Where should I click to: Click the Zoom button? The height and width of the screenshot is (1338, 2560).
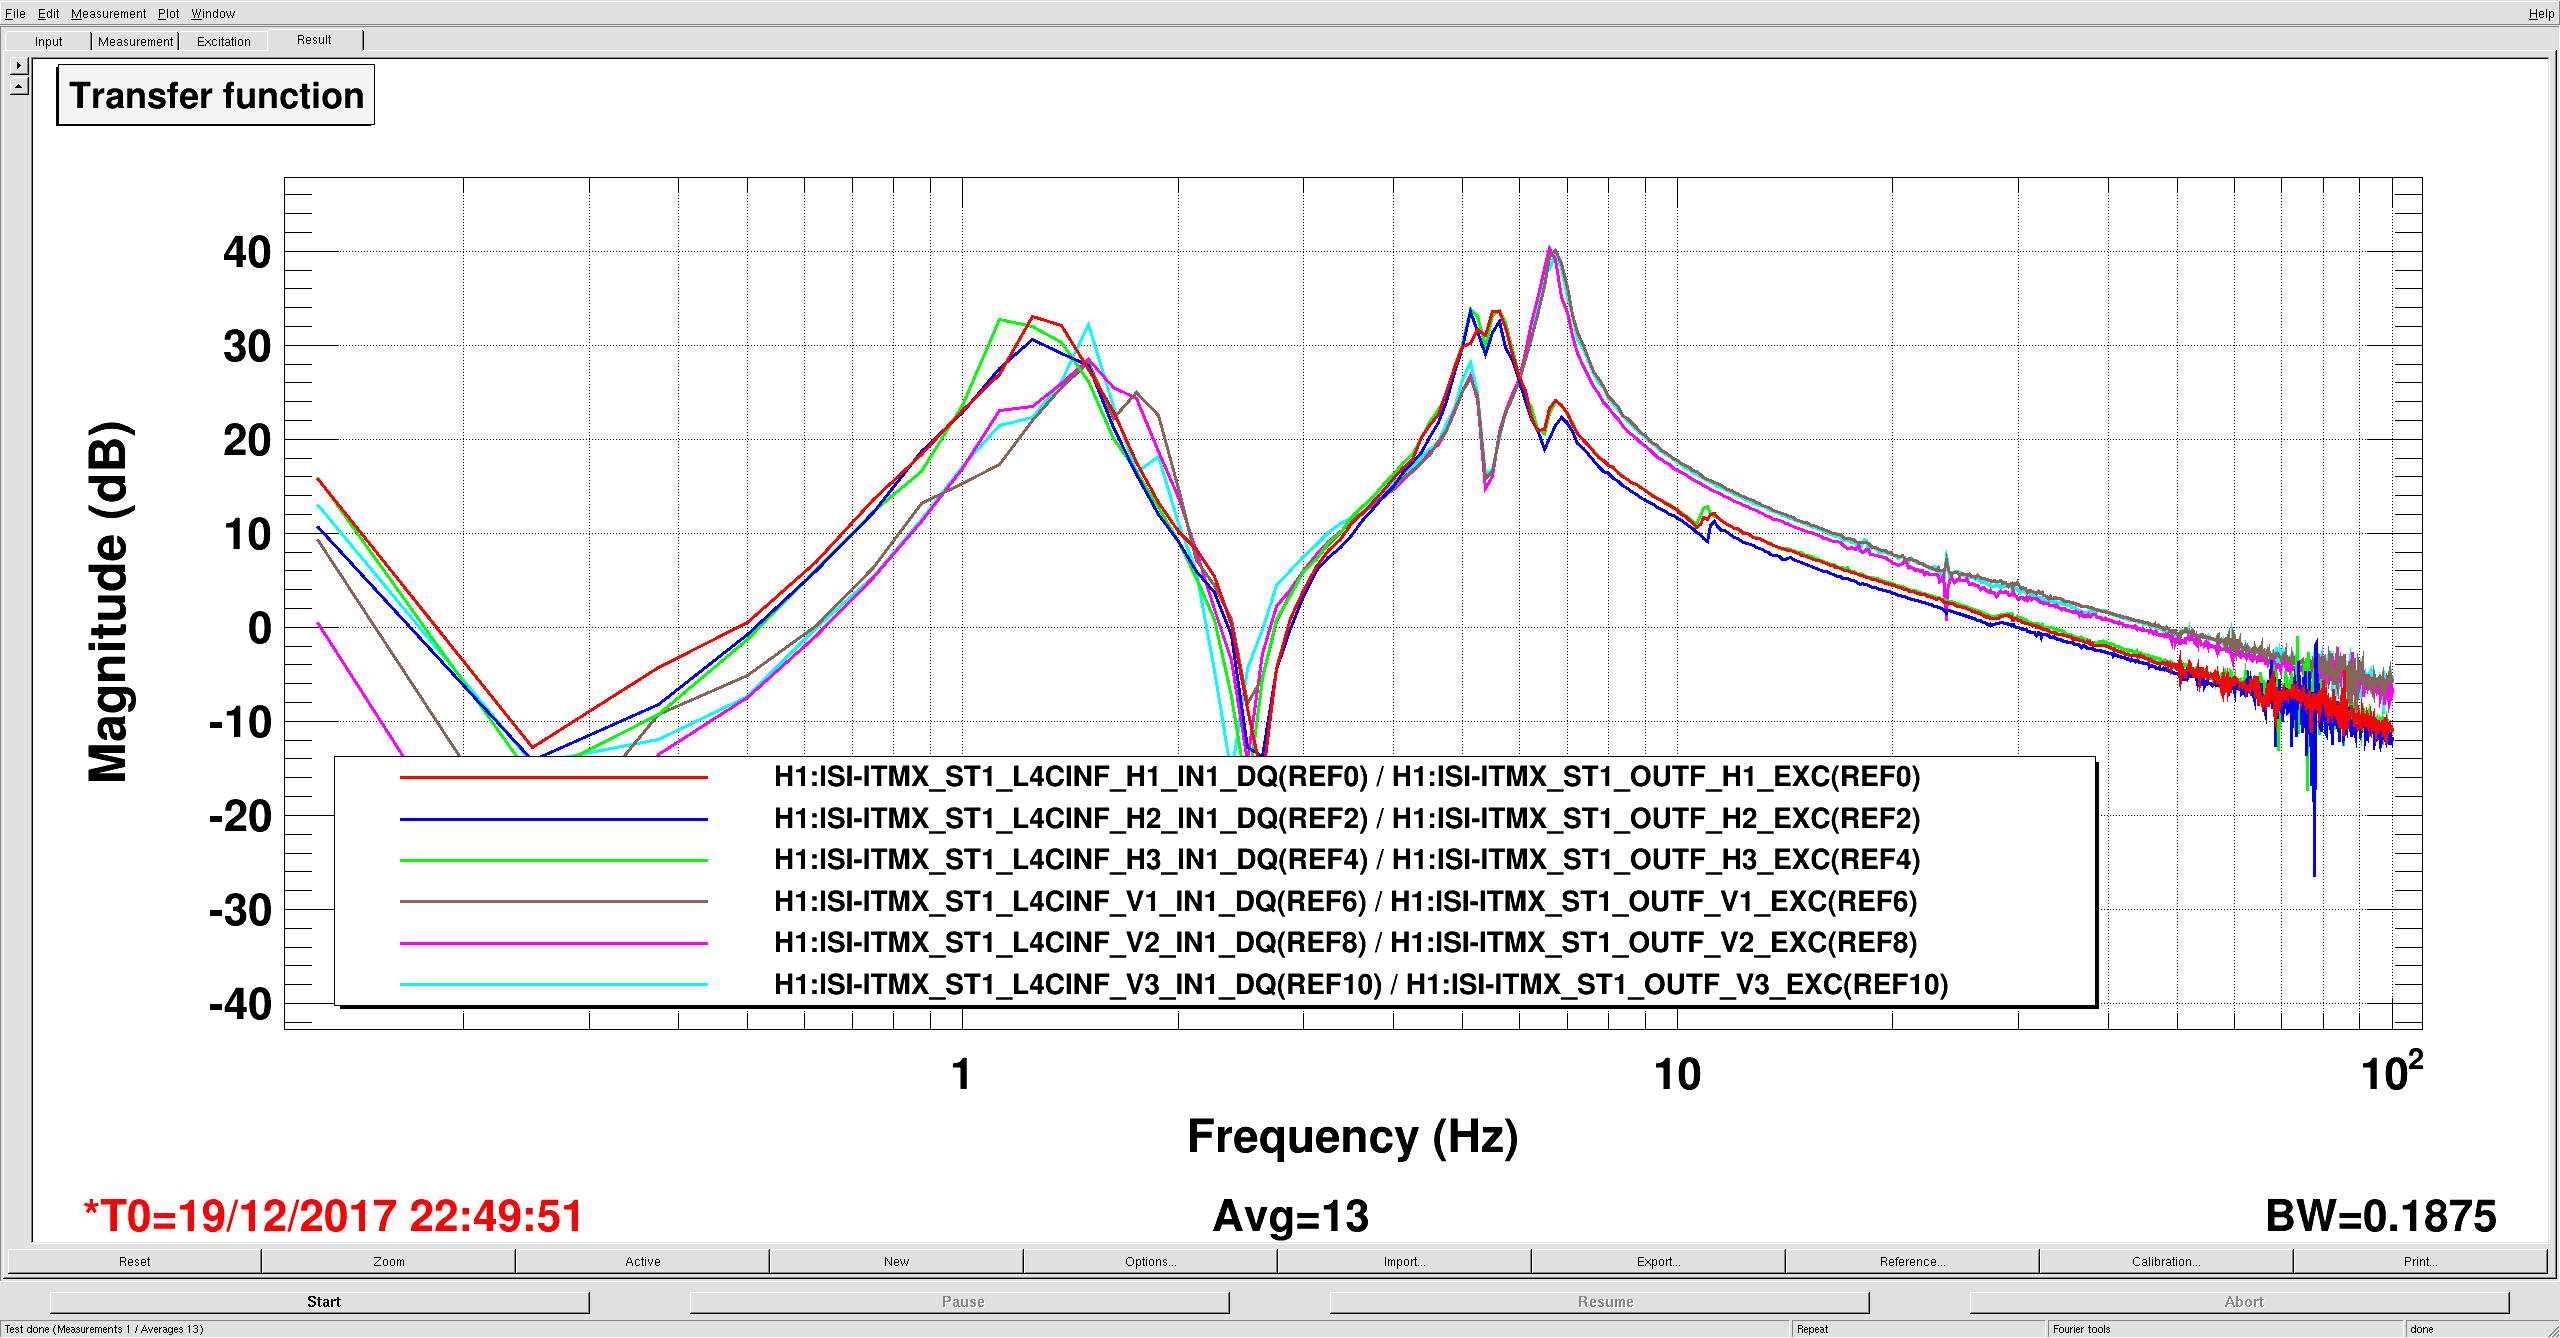pyautogui.click(x=388, y=1261)
